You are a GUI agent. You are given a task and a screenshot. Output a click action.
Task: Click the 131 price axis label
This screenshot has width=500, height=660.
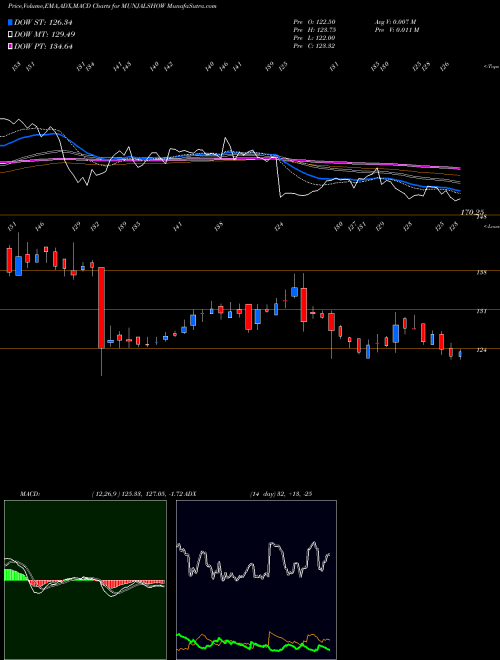(x=481, y=311)
